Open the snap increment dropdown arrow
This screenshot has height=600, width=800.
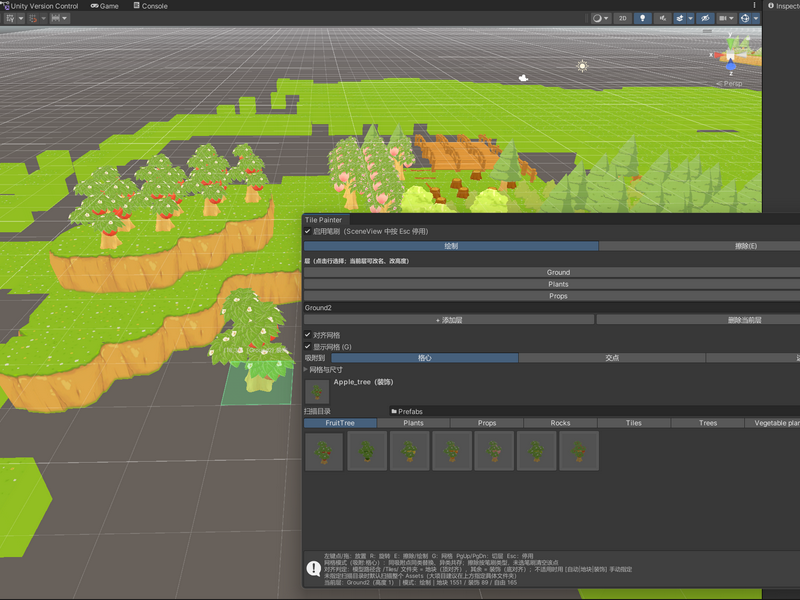[65, 18]
